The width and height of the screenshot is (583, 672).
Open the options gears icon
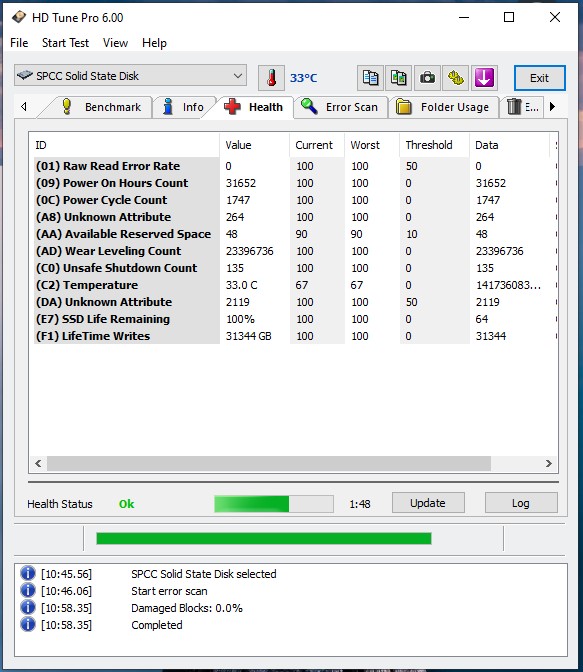click(x=455, y=78)
